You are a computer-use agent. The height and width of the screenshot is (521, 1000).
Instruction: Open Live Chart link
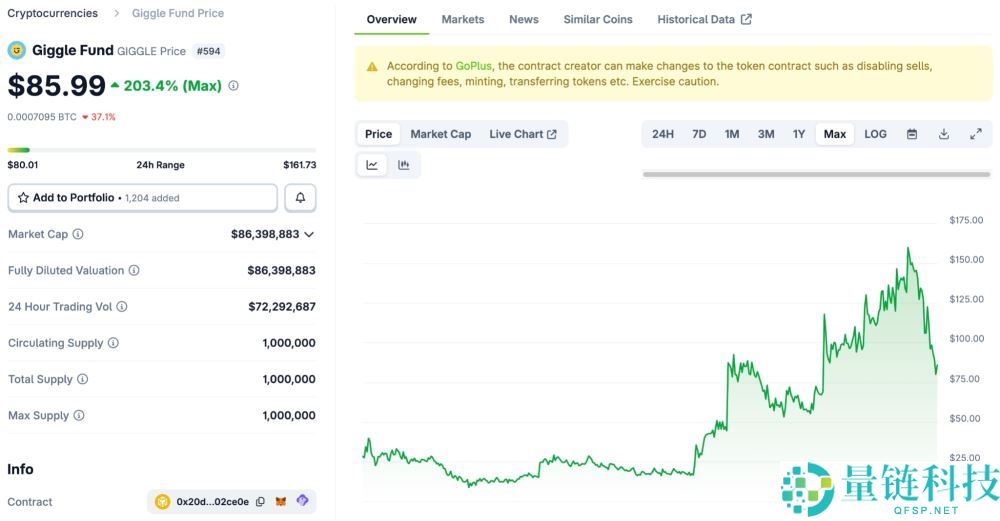522,134
